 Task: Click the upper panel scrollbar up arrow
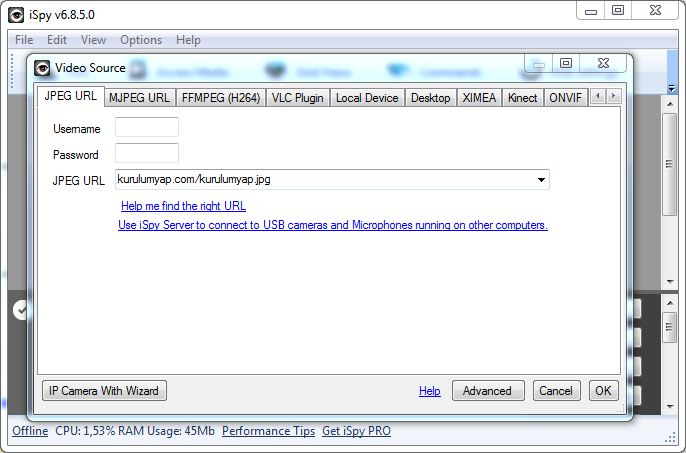[x=670, y=104]
